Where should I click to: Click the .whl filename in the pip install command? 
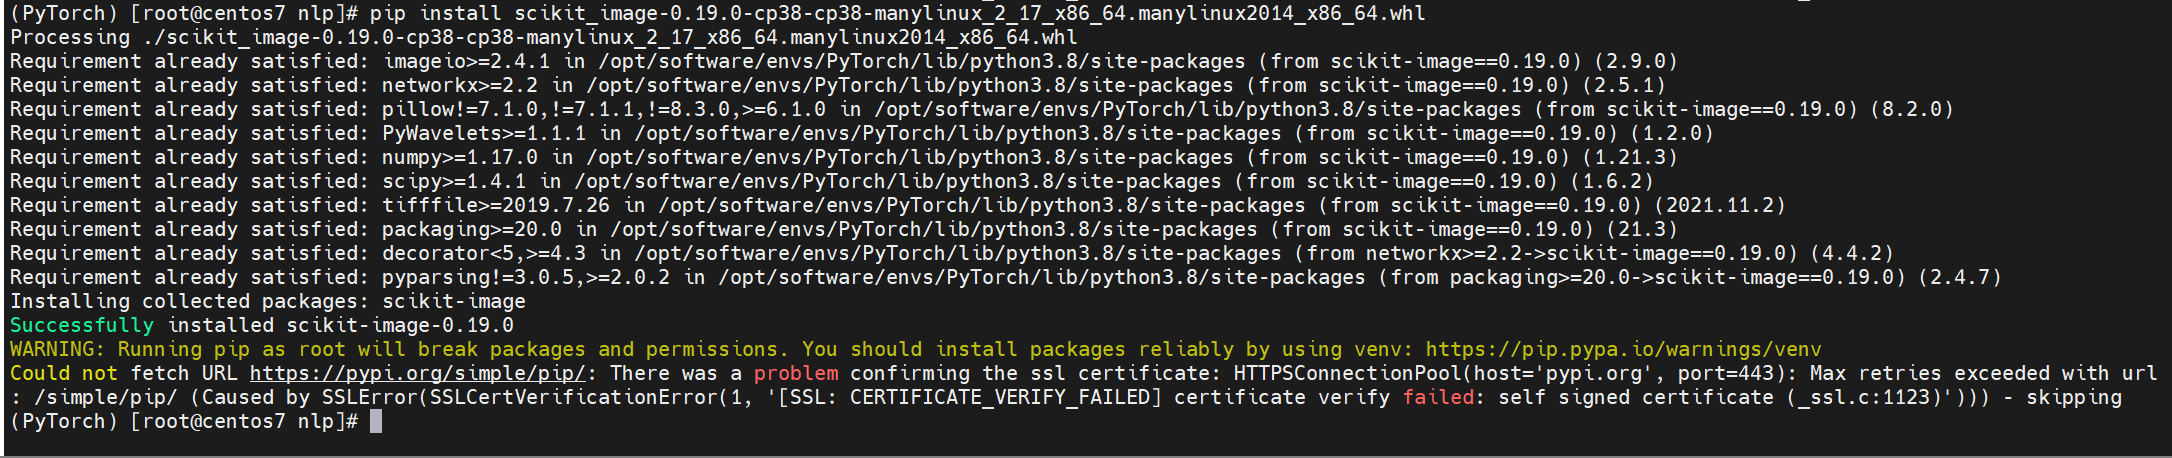[x=970, y=13]
